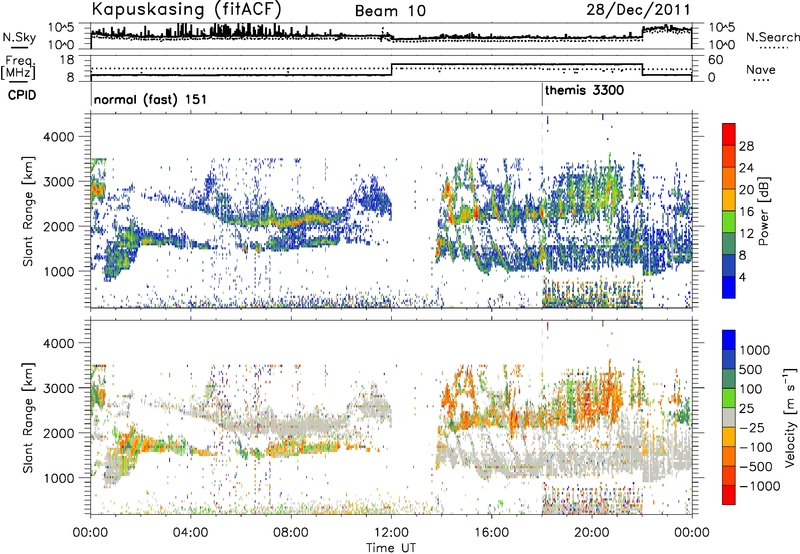Click the '1000' tick on velocity colorbar
The width and height of the screenshot is (800, 554).
pyautogui.click(x=755, y=350)
